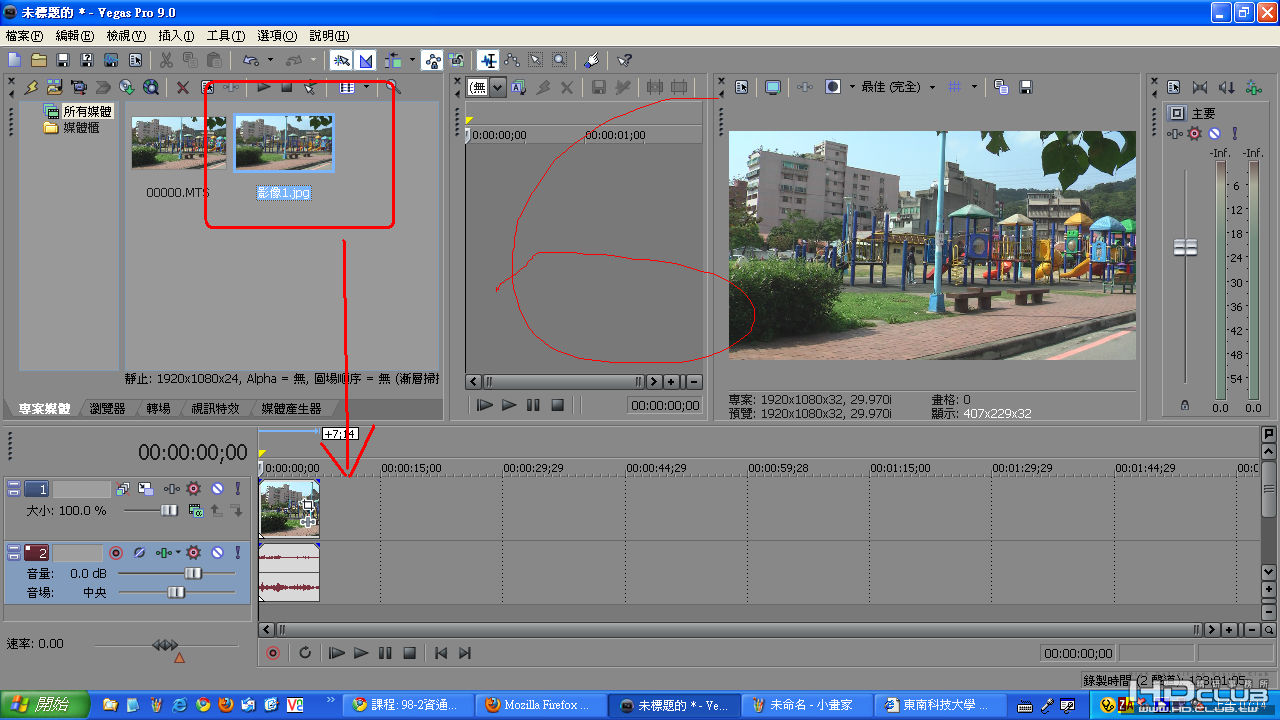Save preview snapshot to file icon
1280x720 pixels.
[x=1026, y=87]
